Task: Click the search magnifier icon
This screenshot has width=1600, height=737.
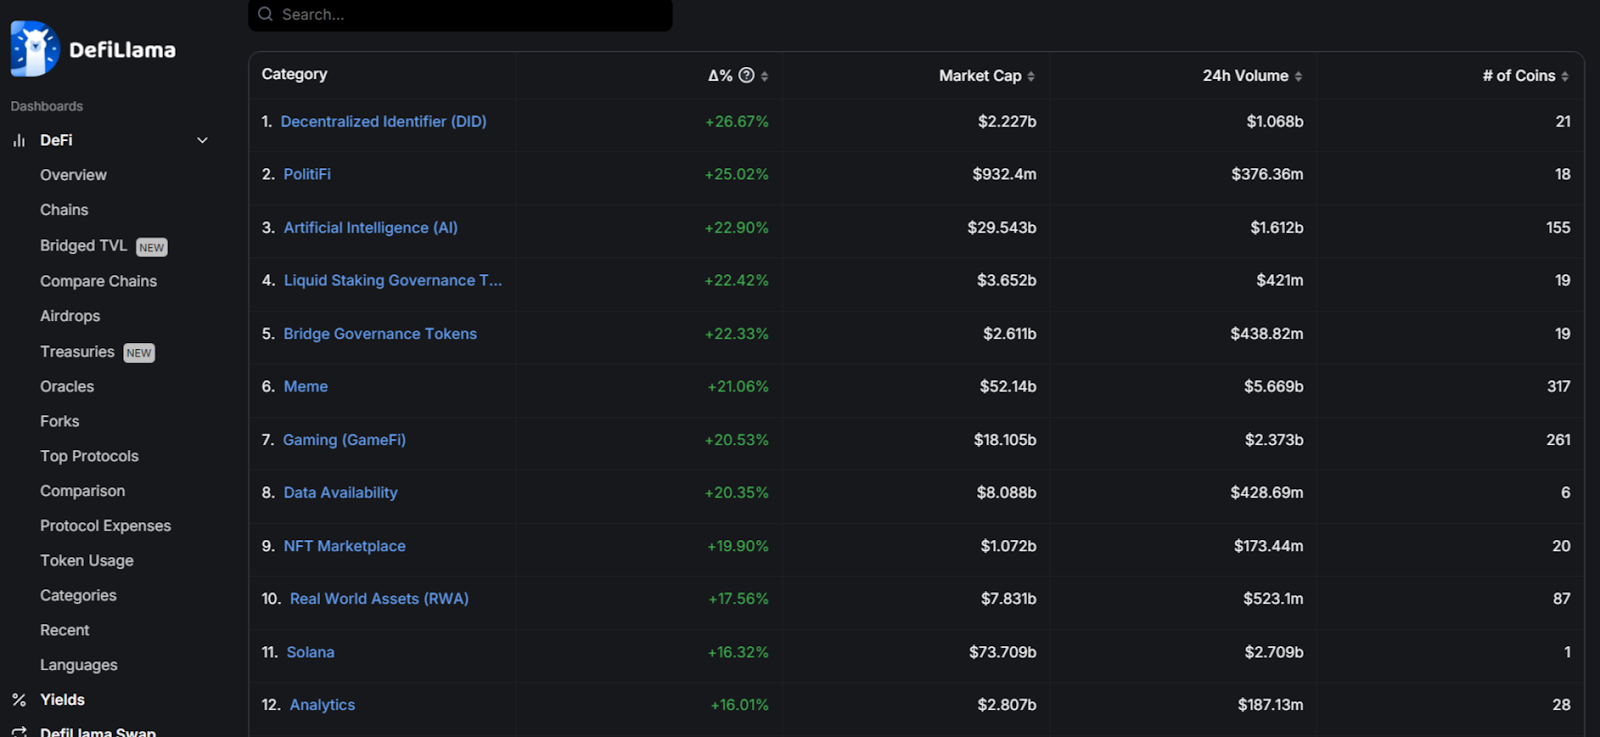Action: (265, 14)
